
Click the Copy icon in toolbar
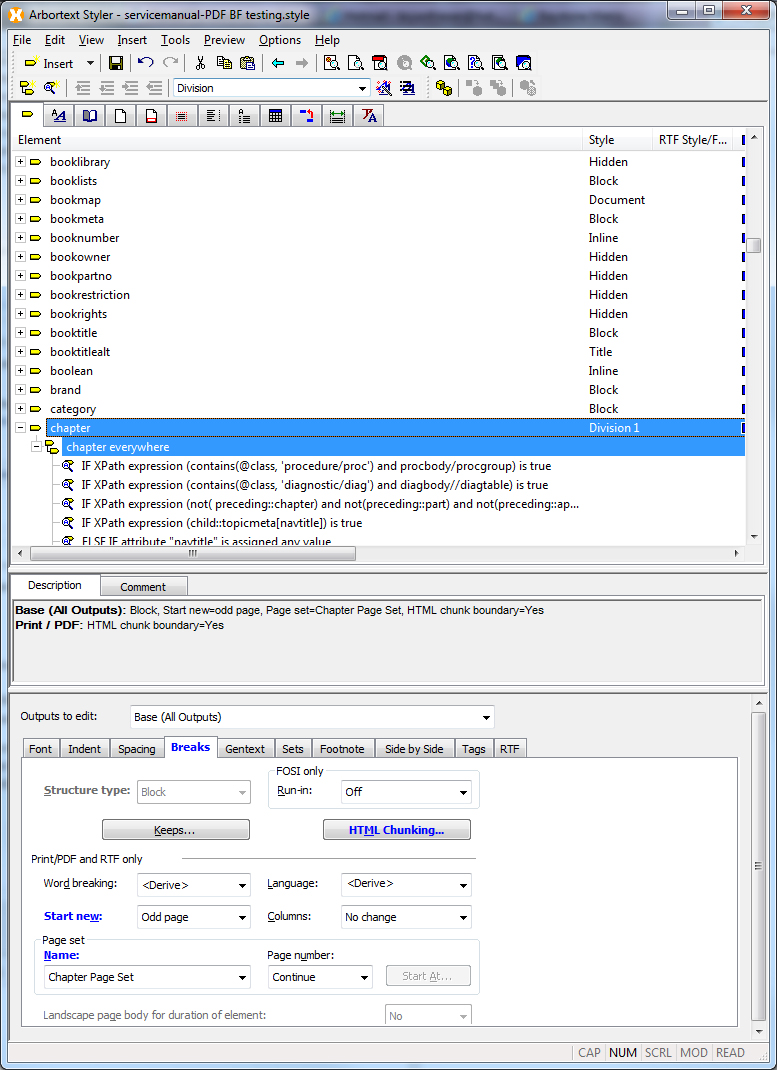pyautogui.click(x=224, y=63)
